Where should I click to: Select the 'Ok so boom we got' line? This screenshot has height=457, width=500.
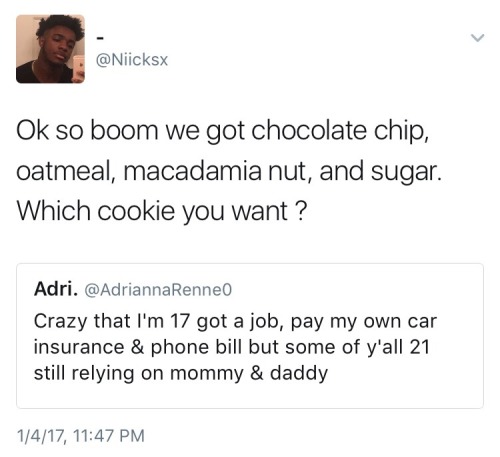pos(223,131)
